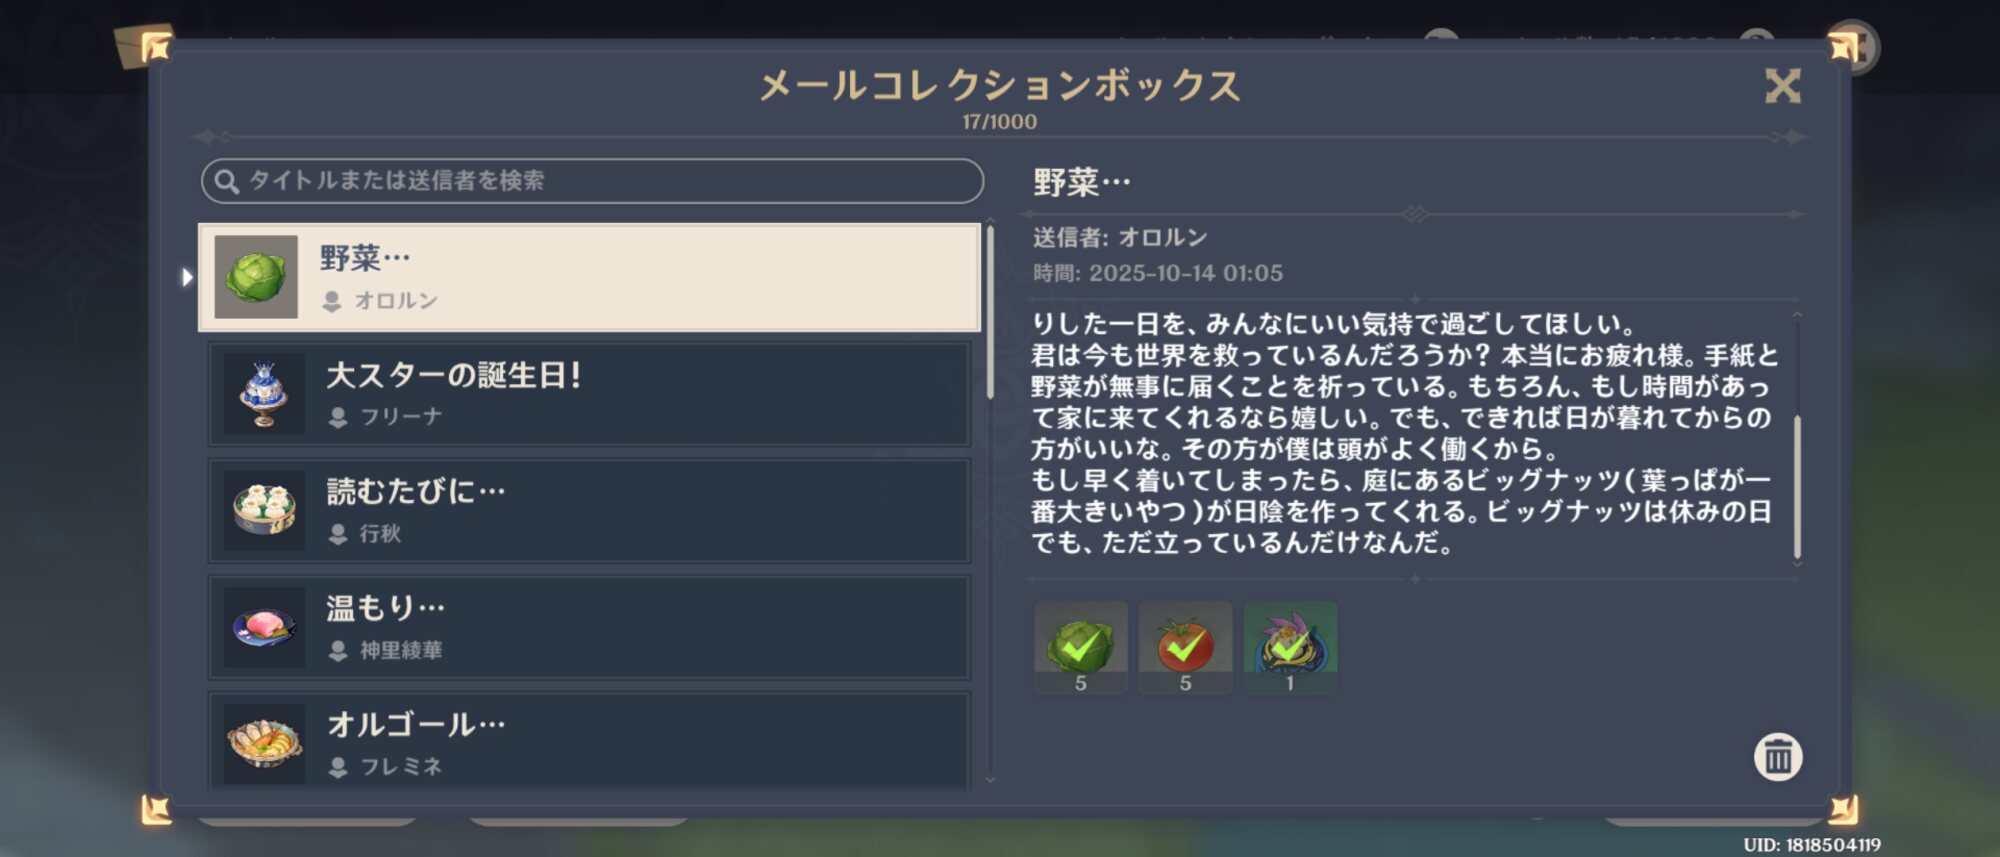Viewport: 2000px width, 857px height.
Task: Close the mail collection box
Action: [1782, 86]
